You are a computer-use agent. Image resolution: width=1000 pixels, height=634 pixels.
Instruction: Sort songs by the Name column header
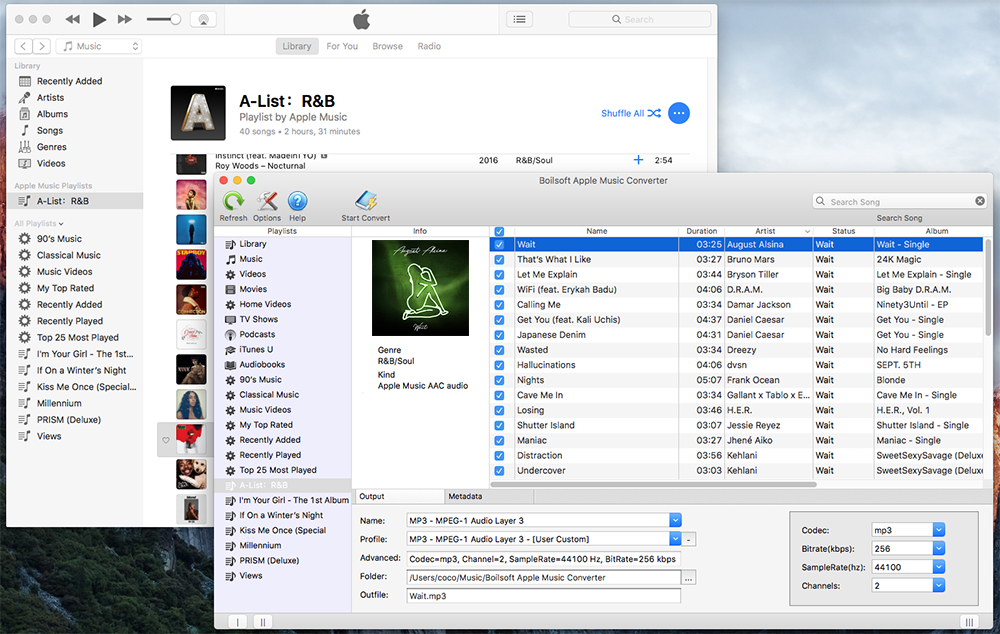coord(596,231)
